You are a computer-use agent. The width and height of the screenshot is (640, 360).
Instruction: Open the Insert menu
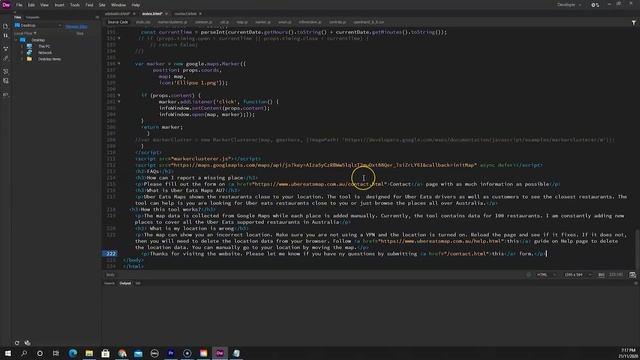[x=59, y=5]
